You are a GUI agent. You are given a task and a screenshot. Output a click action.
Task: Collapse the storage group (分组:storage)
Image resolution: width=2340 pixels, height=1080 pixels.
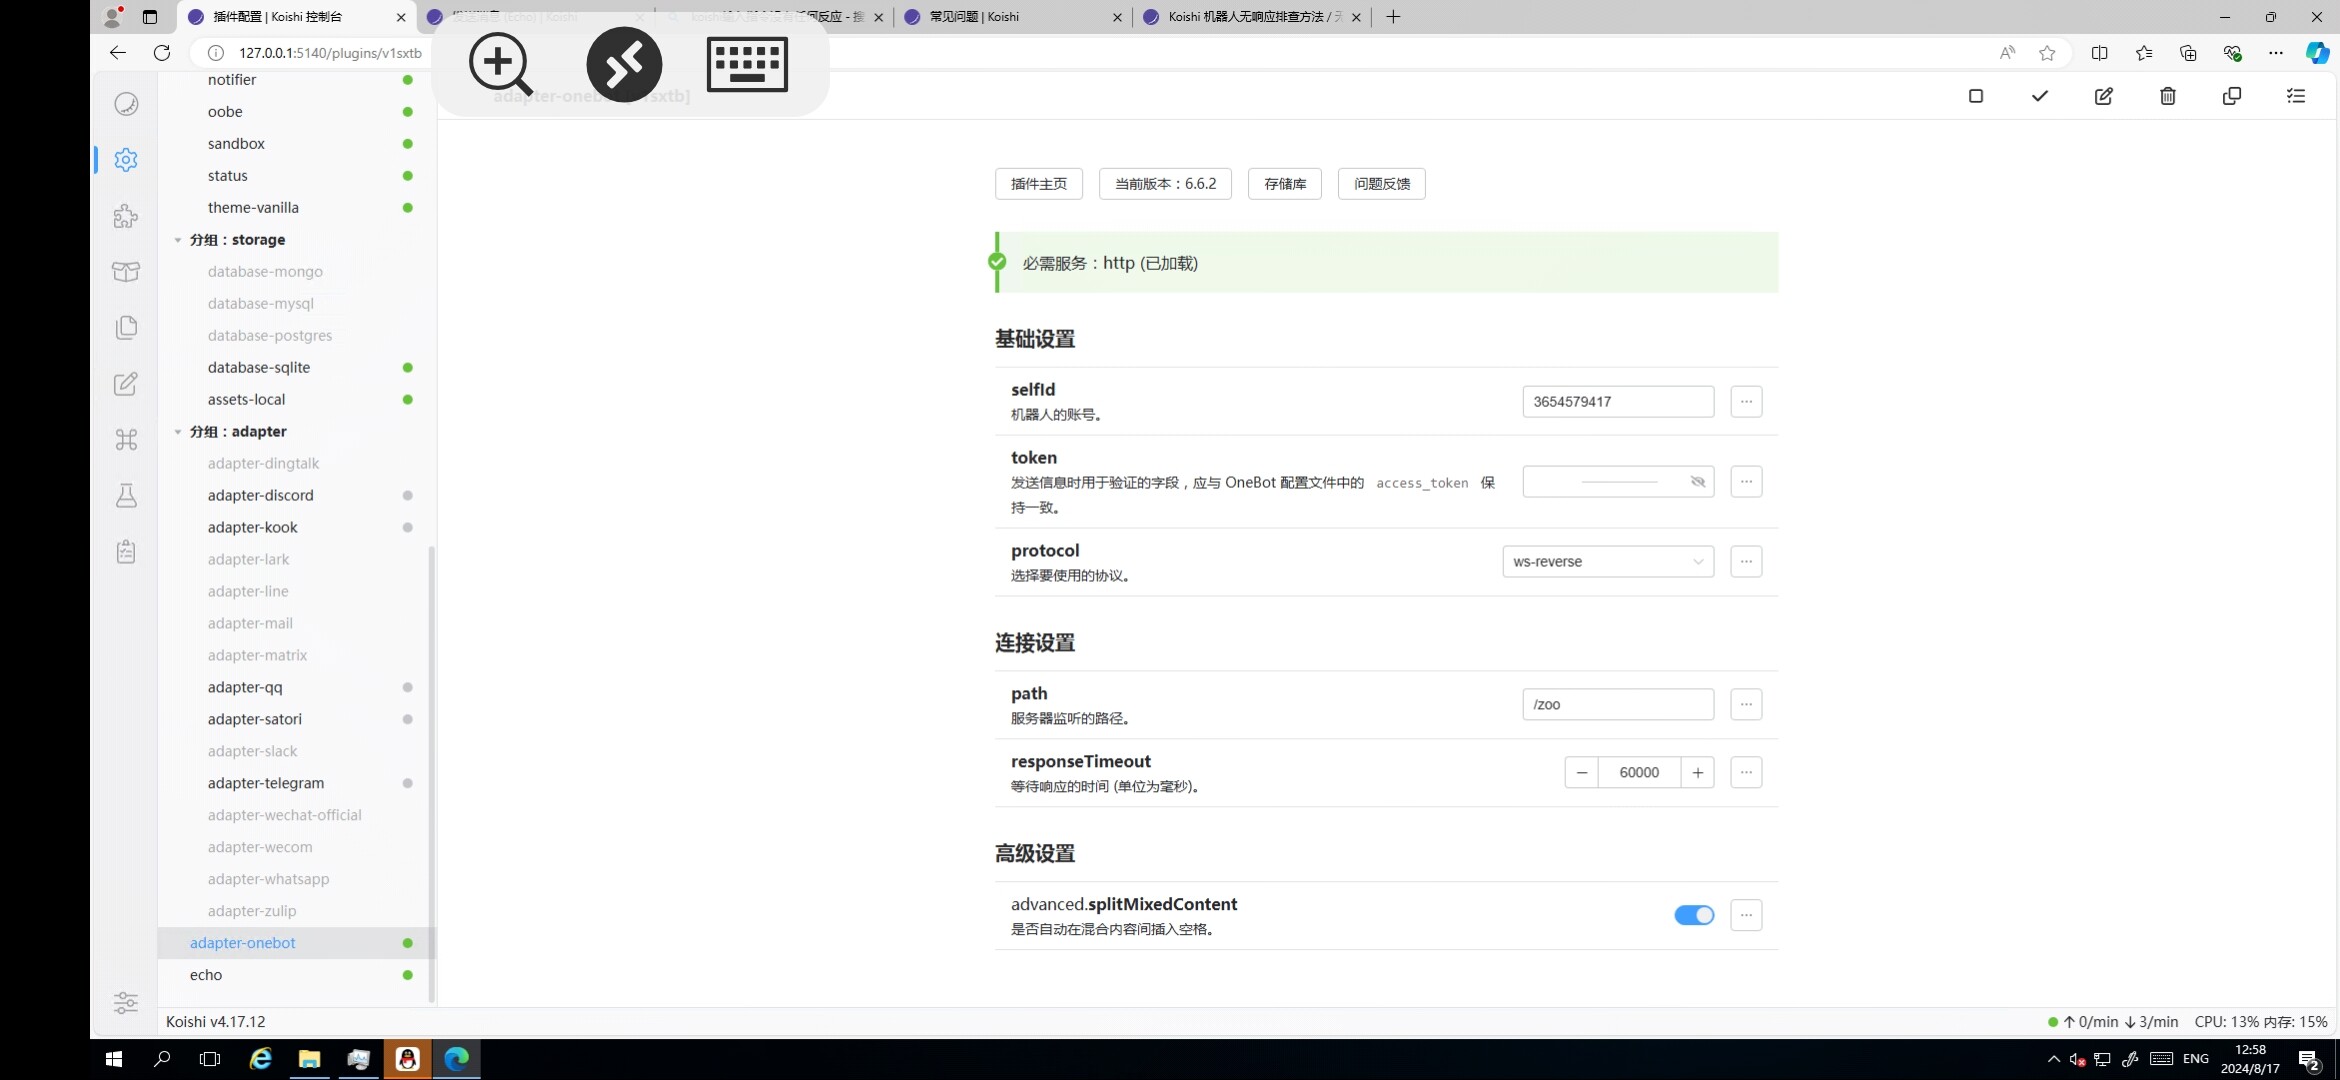[178, 240]
